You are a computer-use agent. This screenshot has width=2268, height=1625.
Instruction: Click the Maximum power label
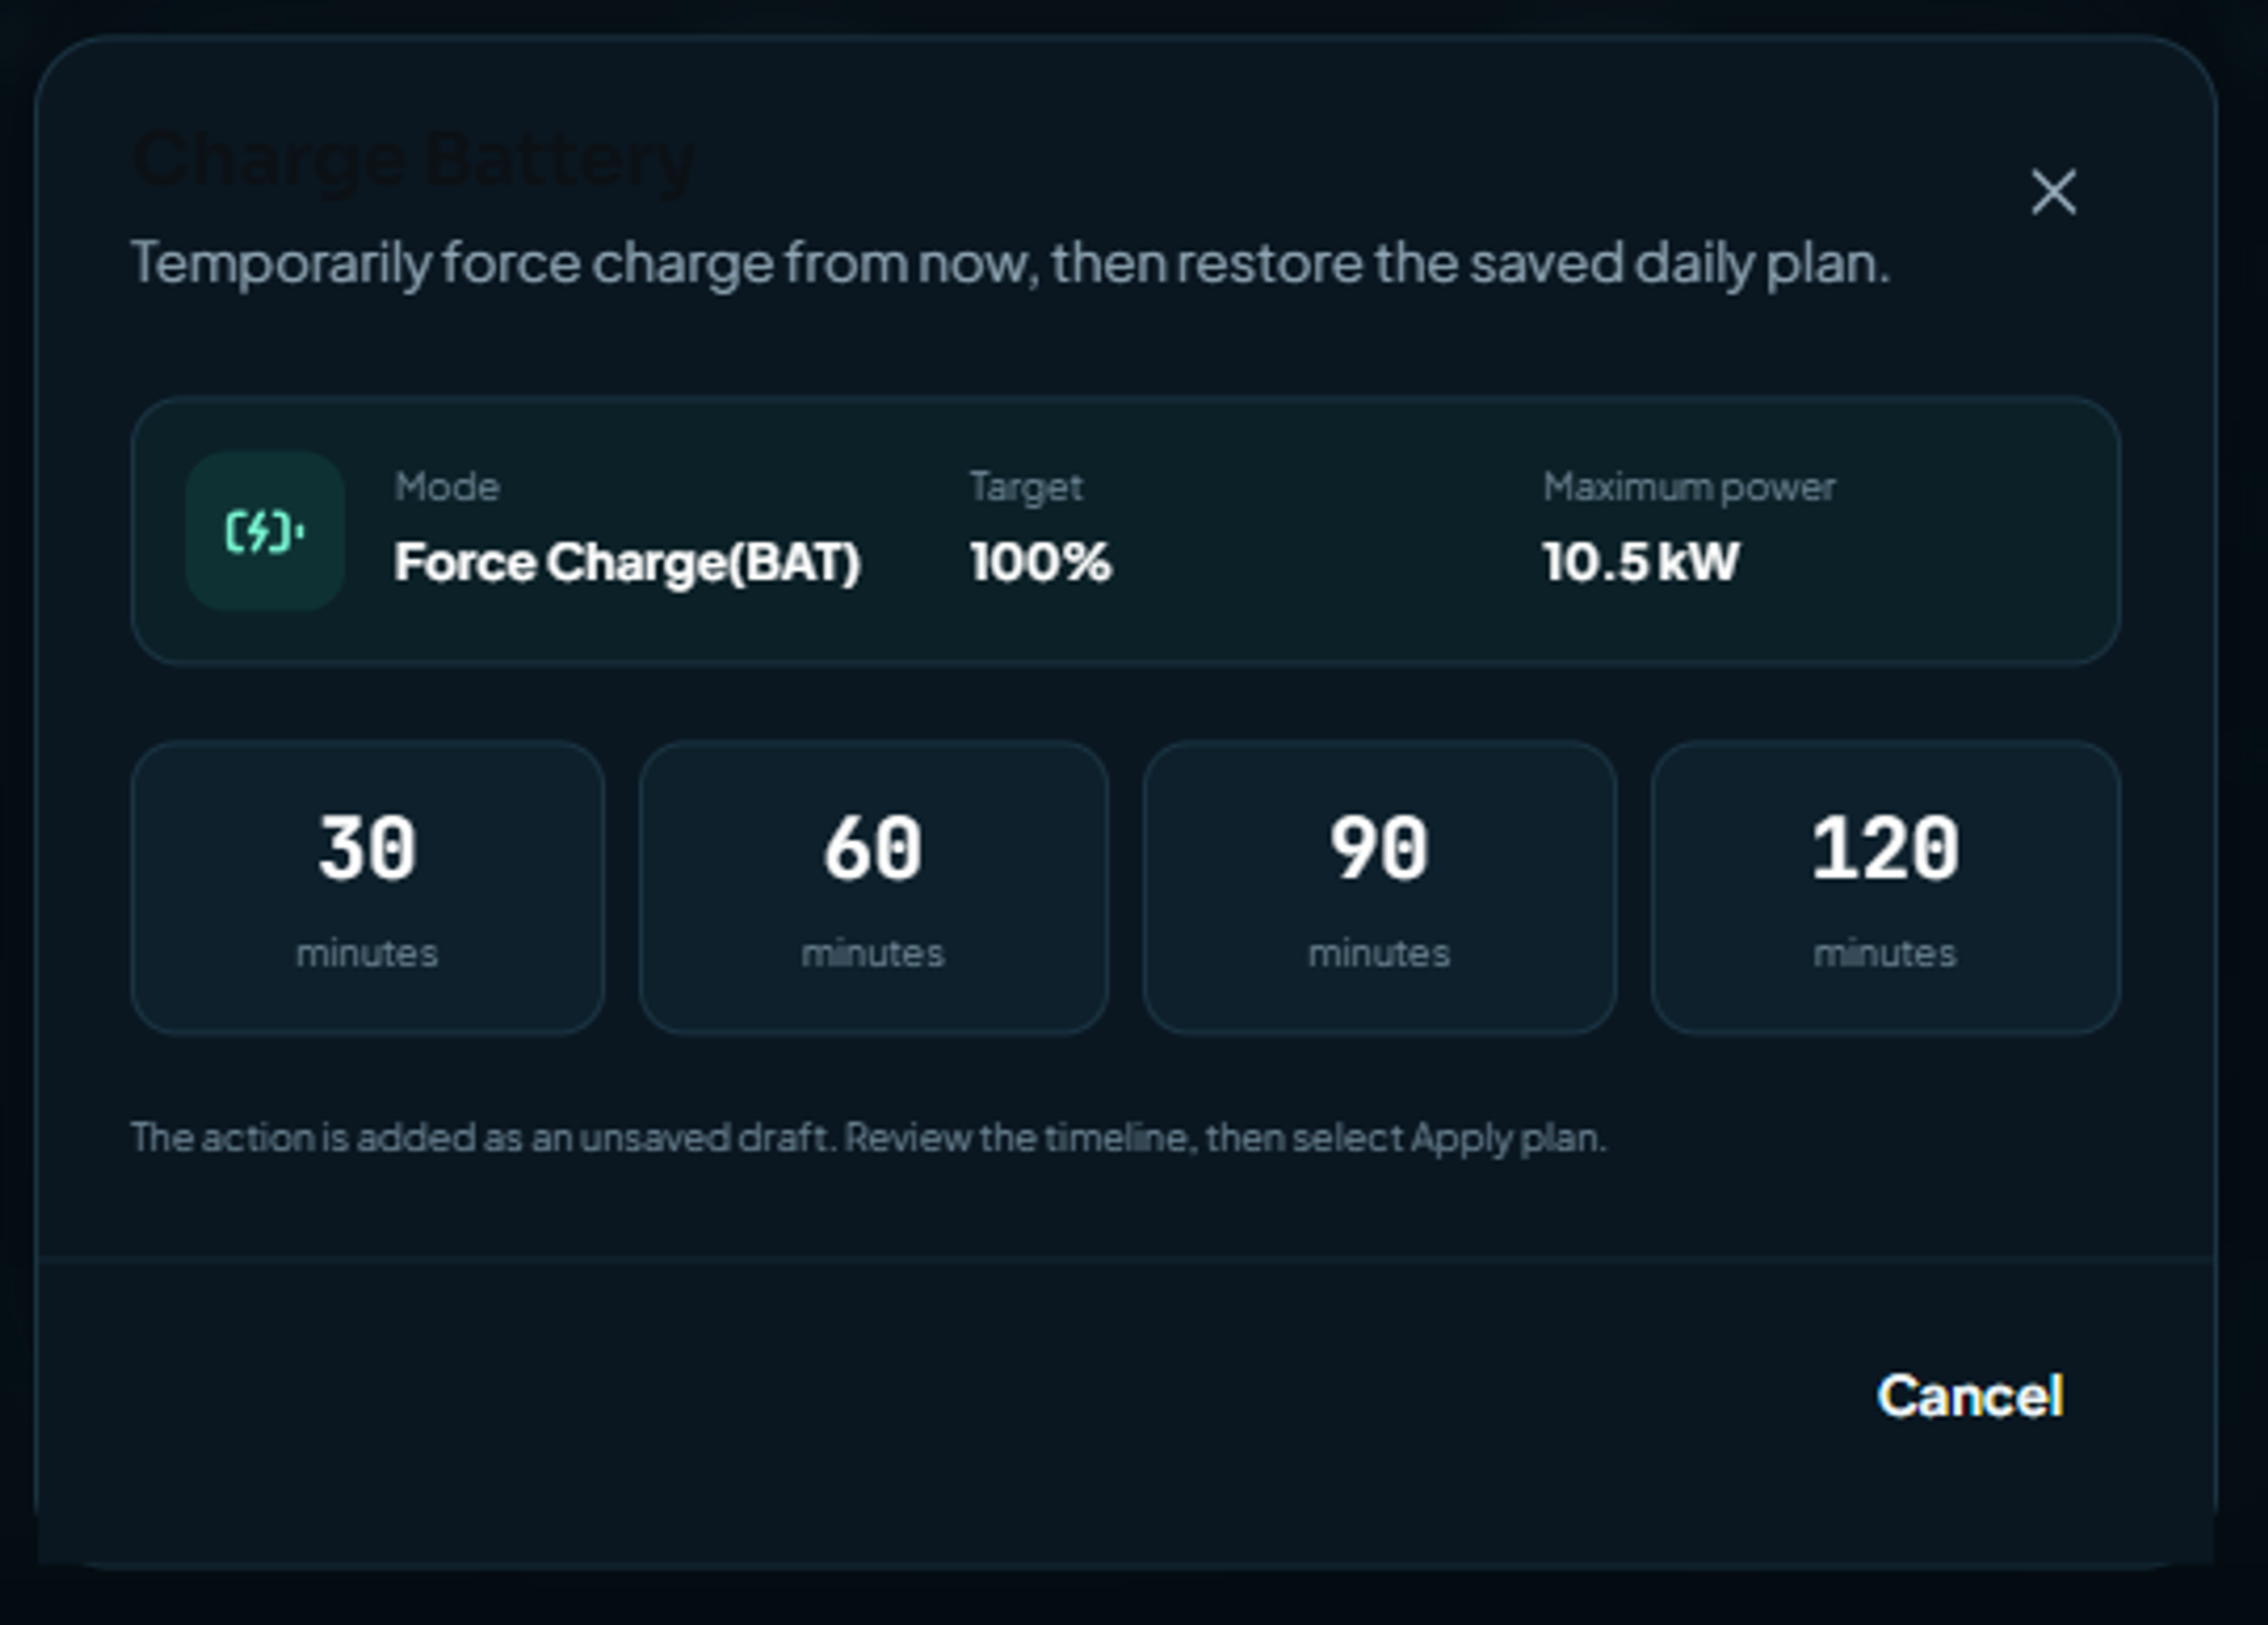pos(1689,488)
